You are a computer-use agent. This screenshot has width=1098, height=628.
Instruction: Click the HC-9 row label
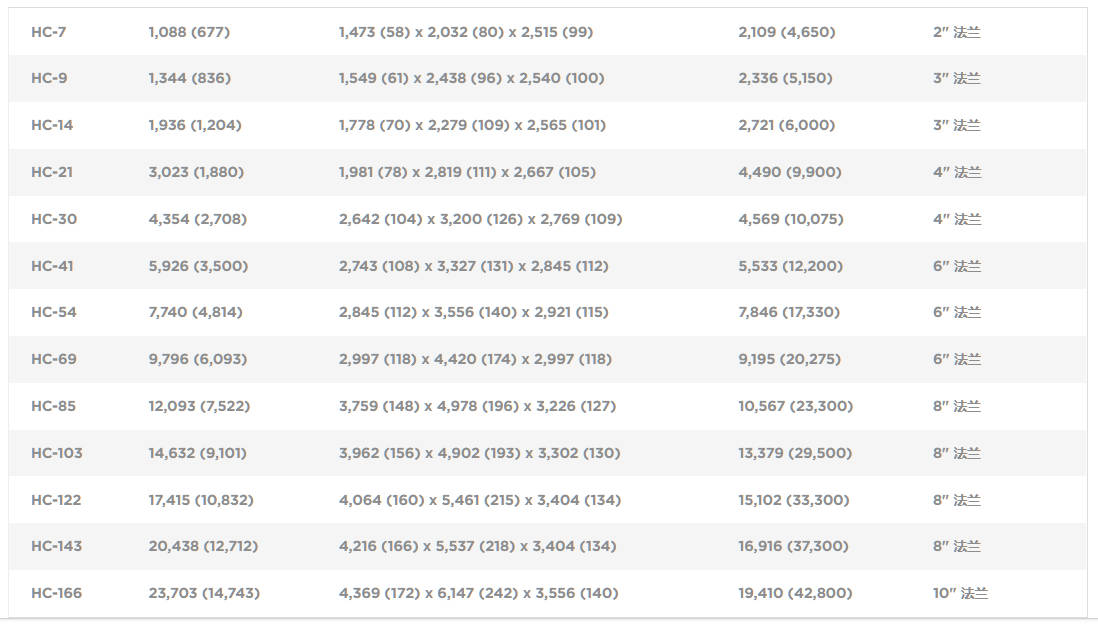(x=49, y=78)
